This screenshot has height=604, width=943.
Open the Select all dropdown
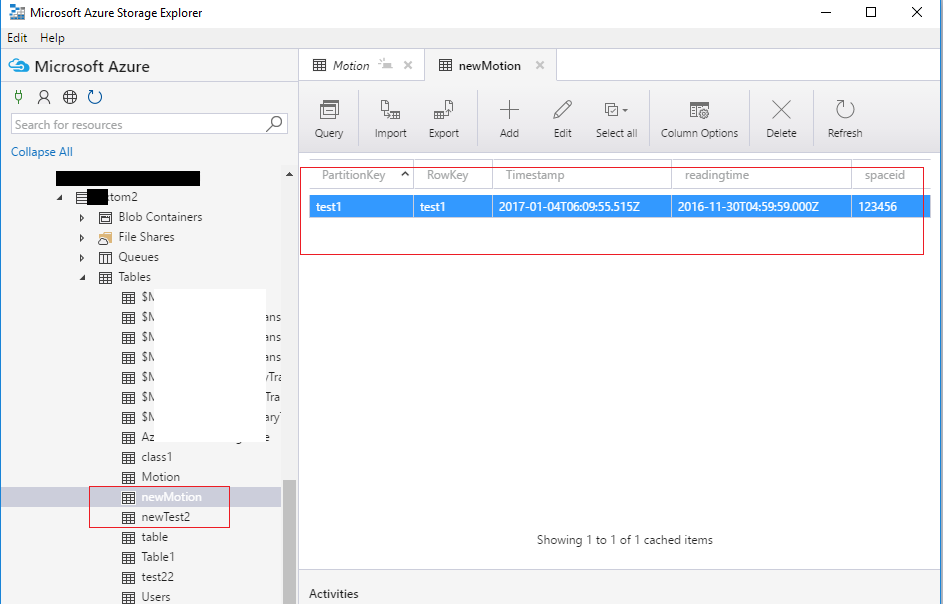pyautogui.click(x=616, y=119)
